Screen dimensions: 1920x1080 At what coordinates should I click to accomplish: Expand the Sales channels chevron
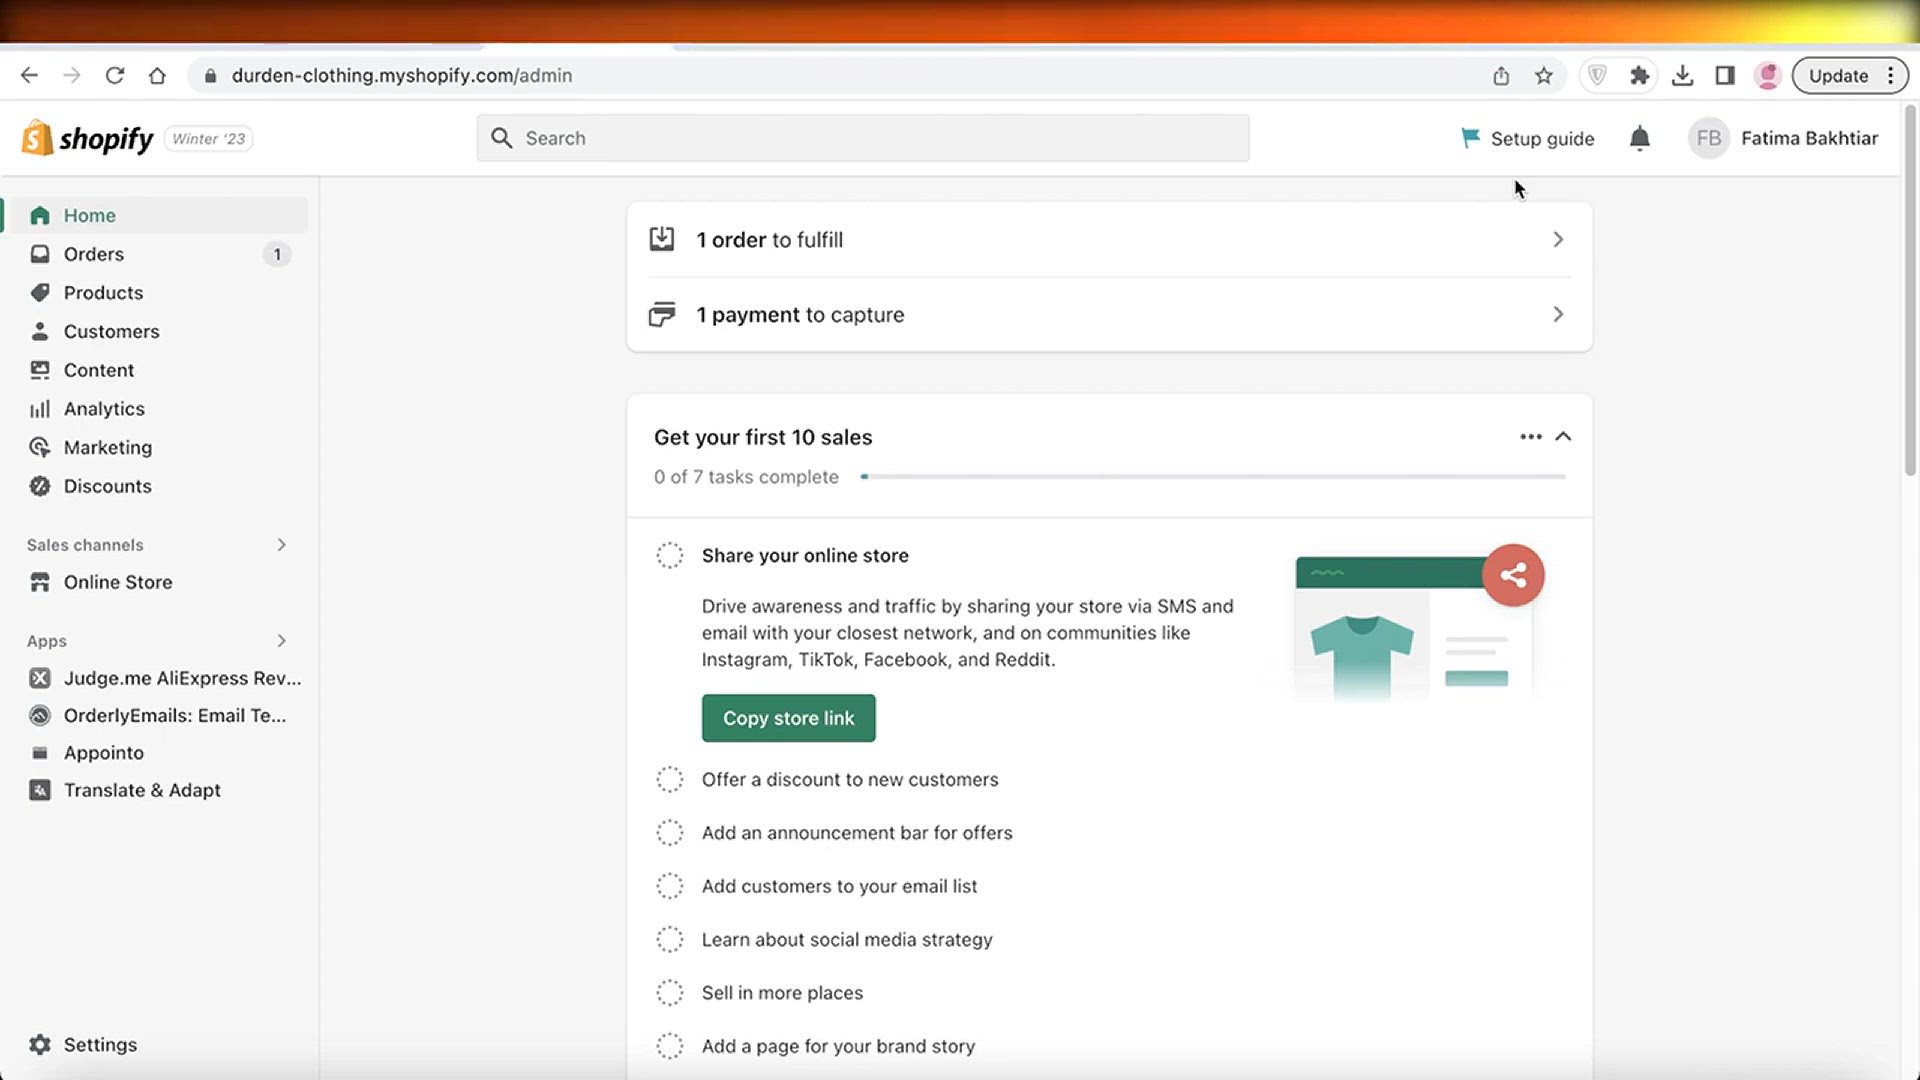click(x=282, y=545)
